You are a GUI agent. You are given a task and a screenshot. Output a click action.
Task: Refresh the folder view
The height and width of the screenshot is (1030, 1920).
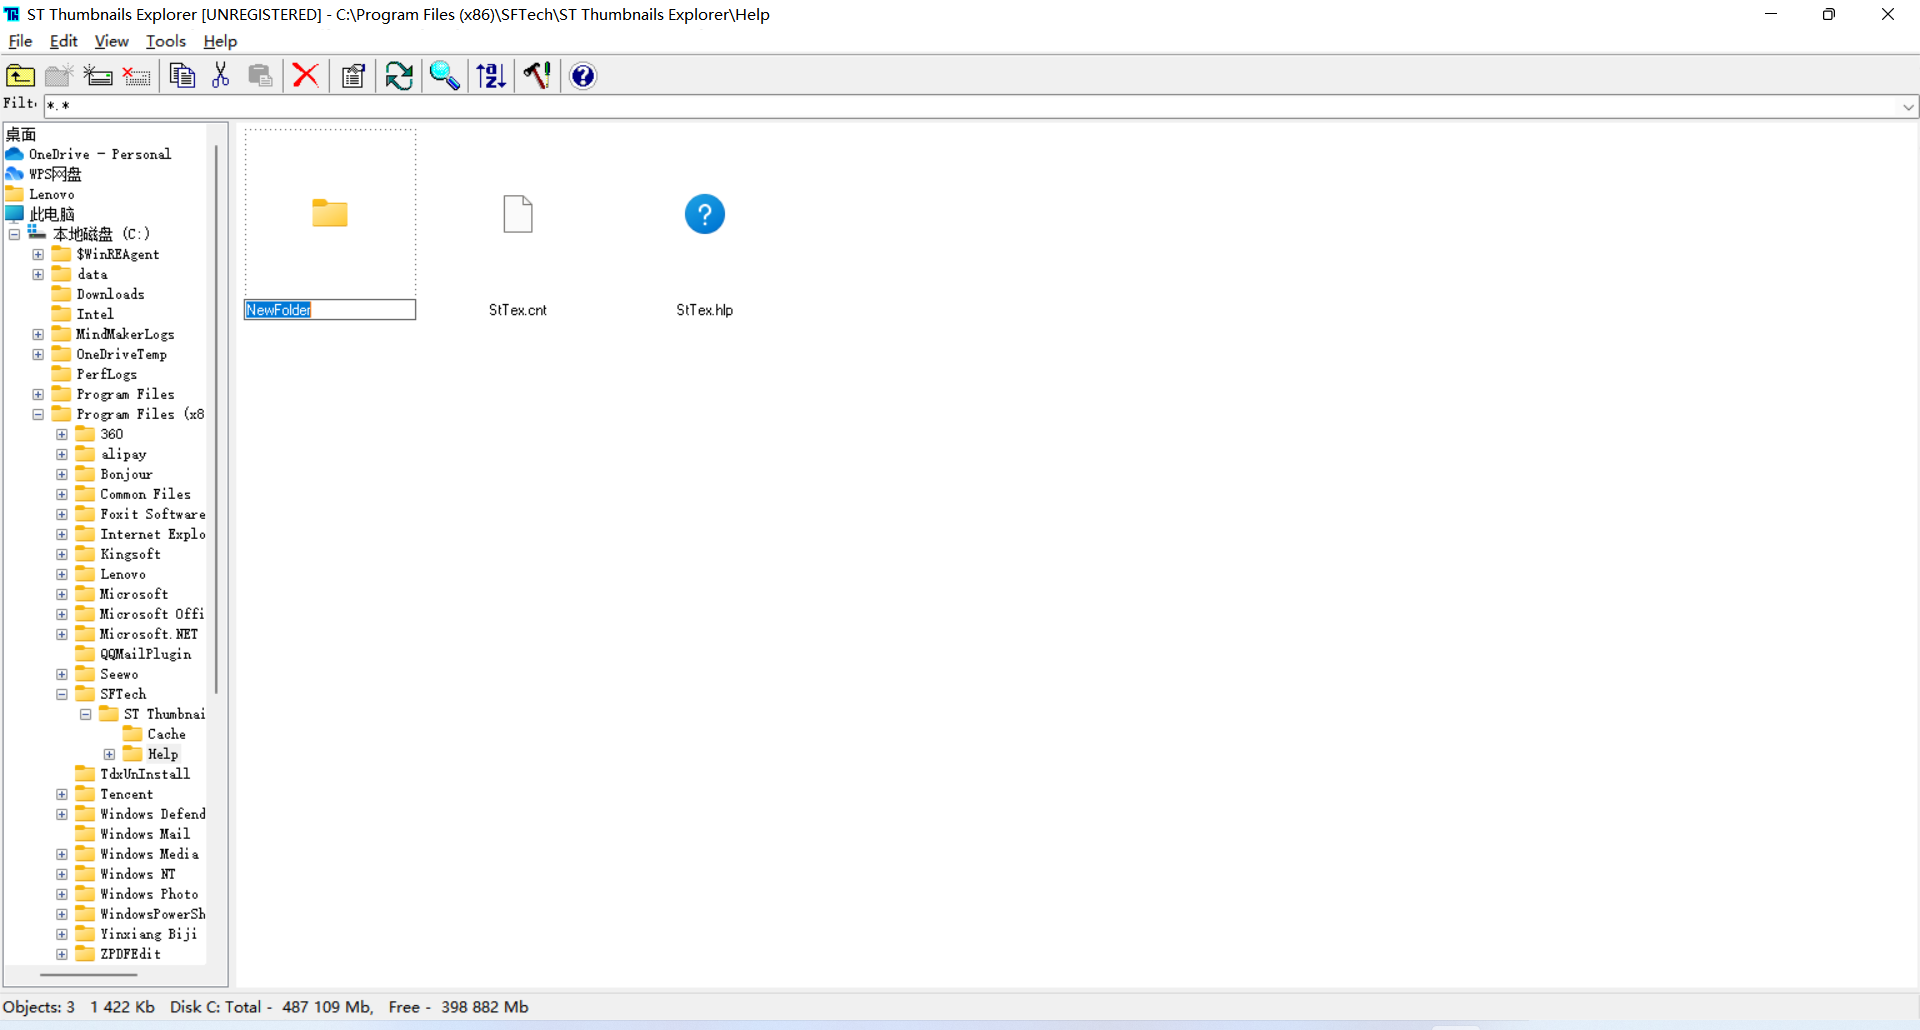[399, 76]
